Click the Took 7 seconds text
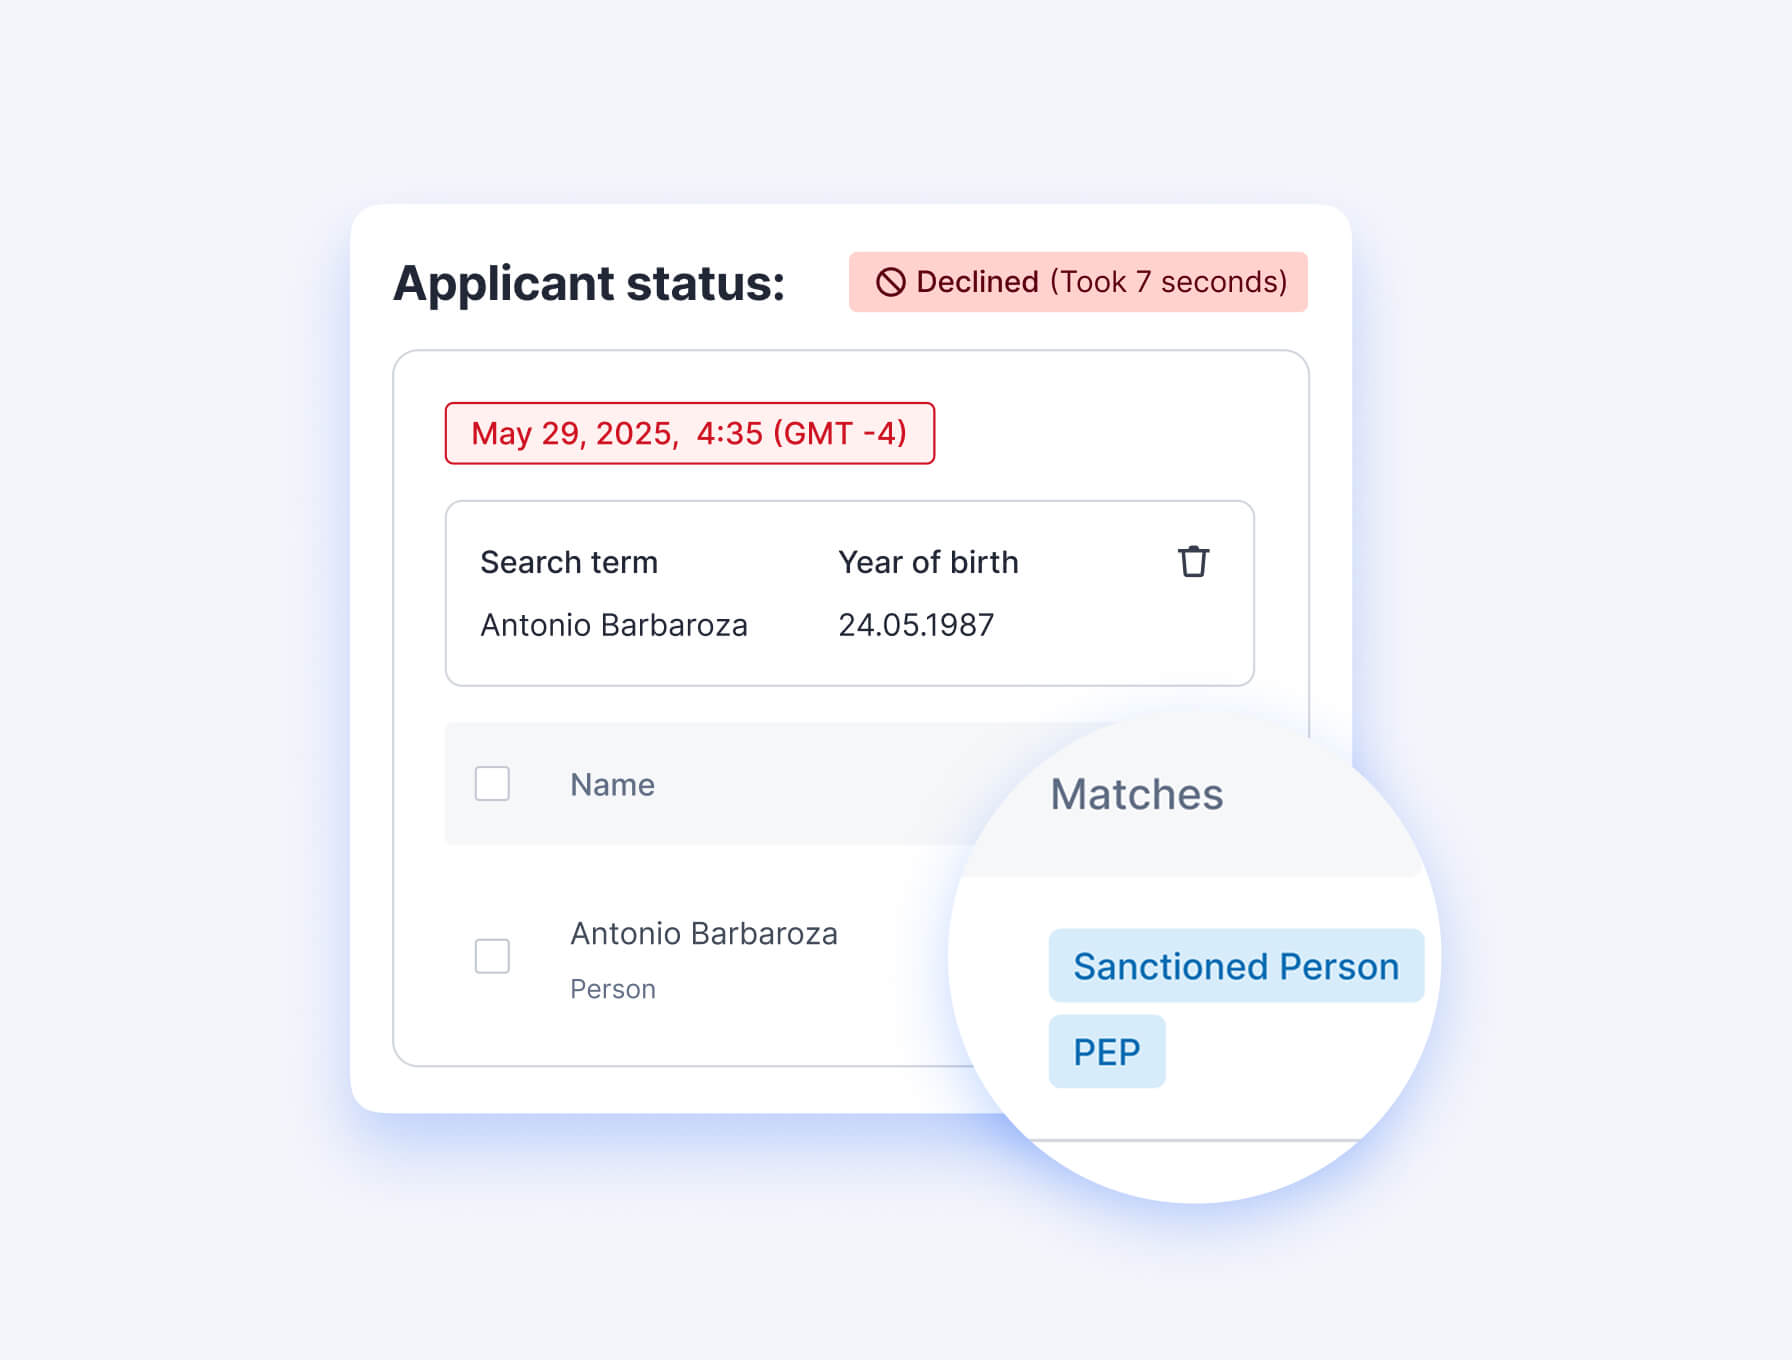The image size is (1792, 1360). click(x=1169, y=282)
